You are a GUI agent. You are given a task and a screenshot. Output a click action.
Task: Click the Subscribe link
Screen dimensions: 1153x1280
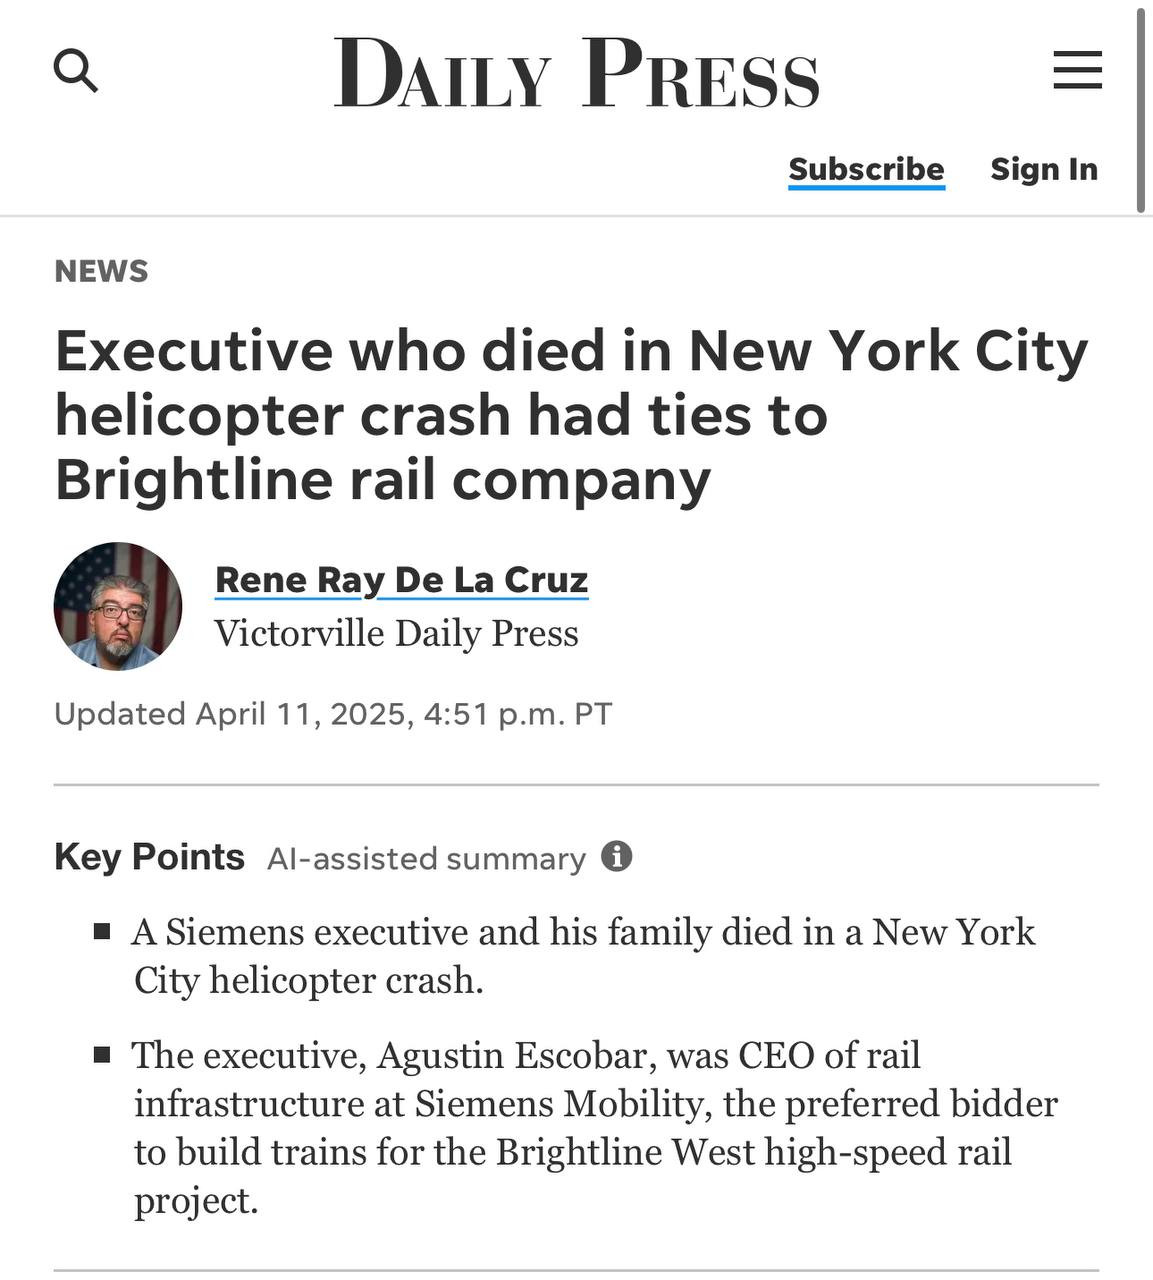(866, 169)
